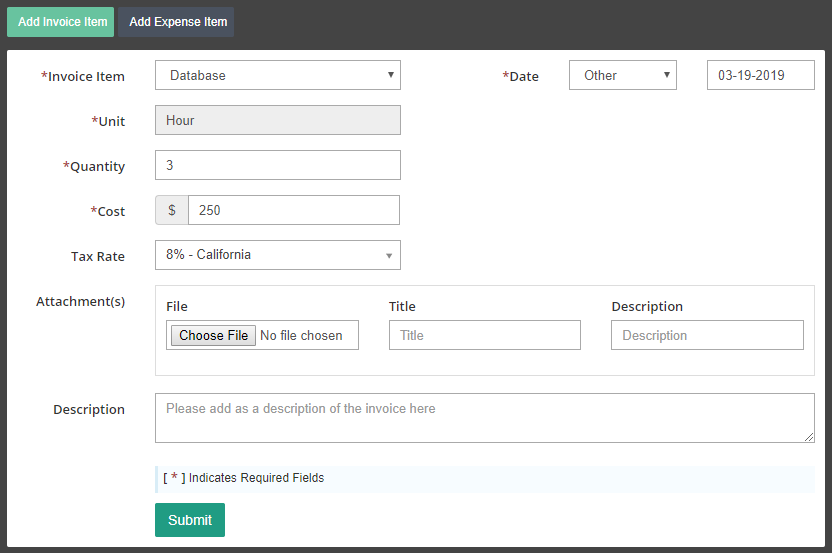Click the Title column heading in attachments
Viewport: 832px width, 553px height.
[402, 306]
